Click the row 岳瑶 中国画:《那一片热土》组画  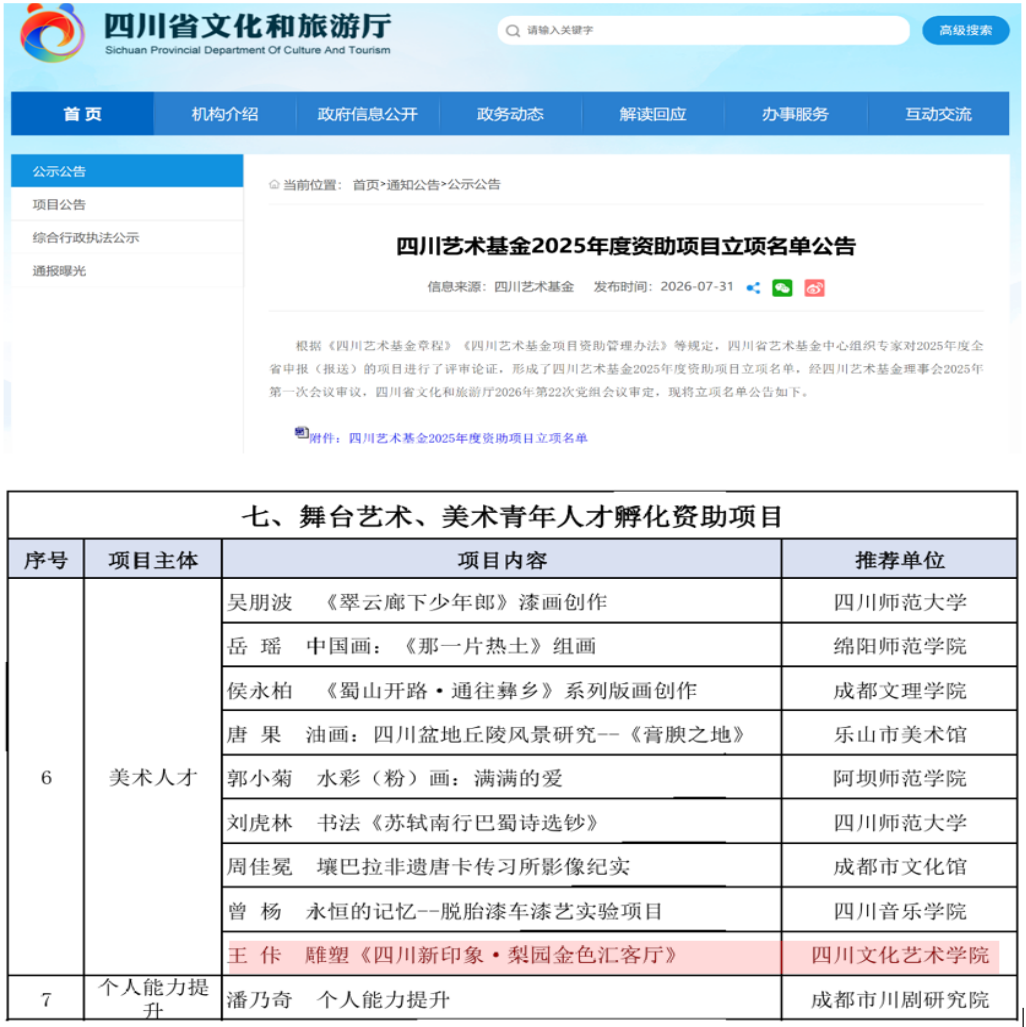point(502,646)
